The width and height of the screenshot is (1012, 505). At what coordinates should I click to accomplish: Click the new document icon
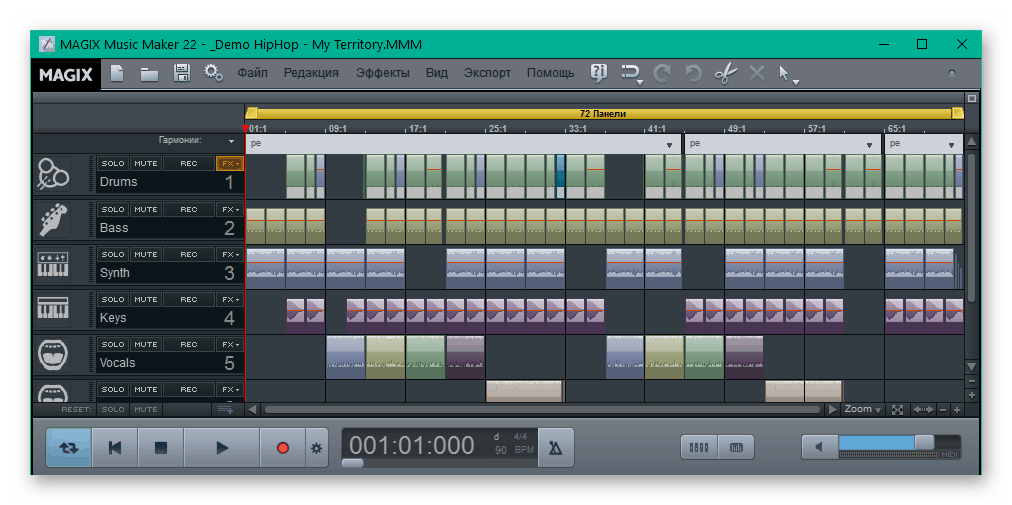pyautogui.click(x=117, y=73)
